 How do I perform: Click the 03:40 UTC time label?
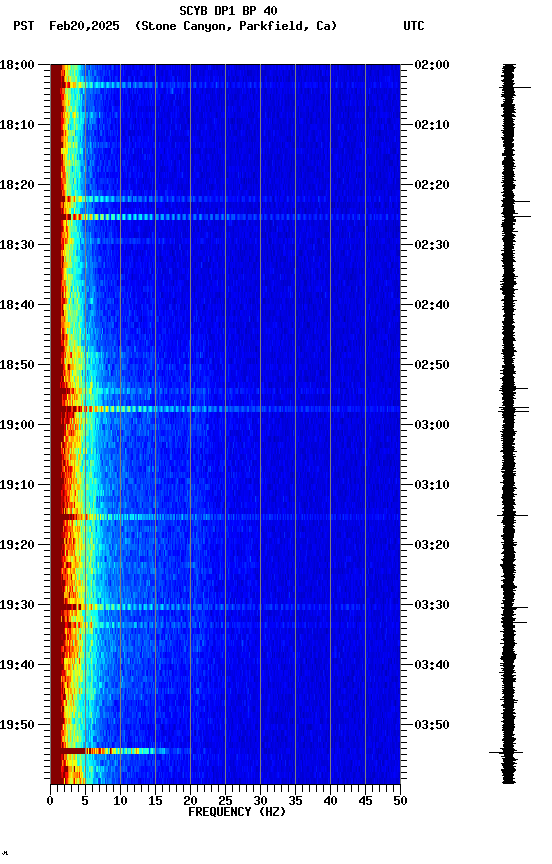point(432,665)
